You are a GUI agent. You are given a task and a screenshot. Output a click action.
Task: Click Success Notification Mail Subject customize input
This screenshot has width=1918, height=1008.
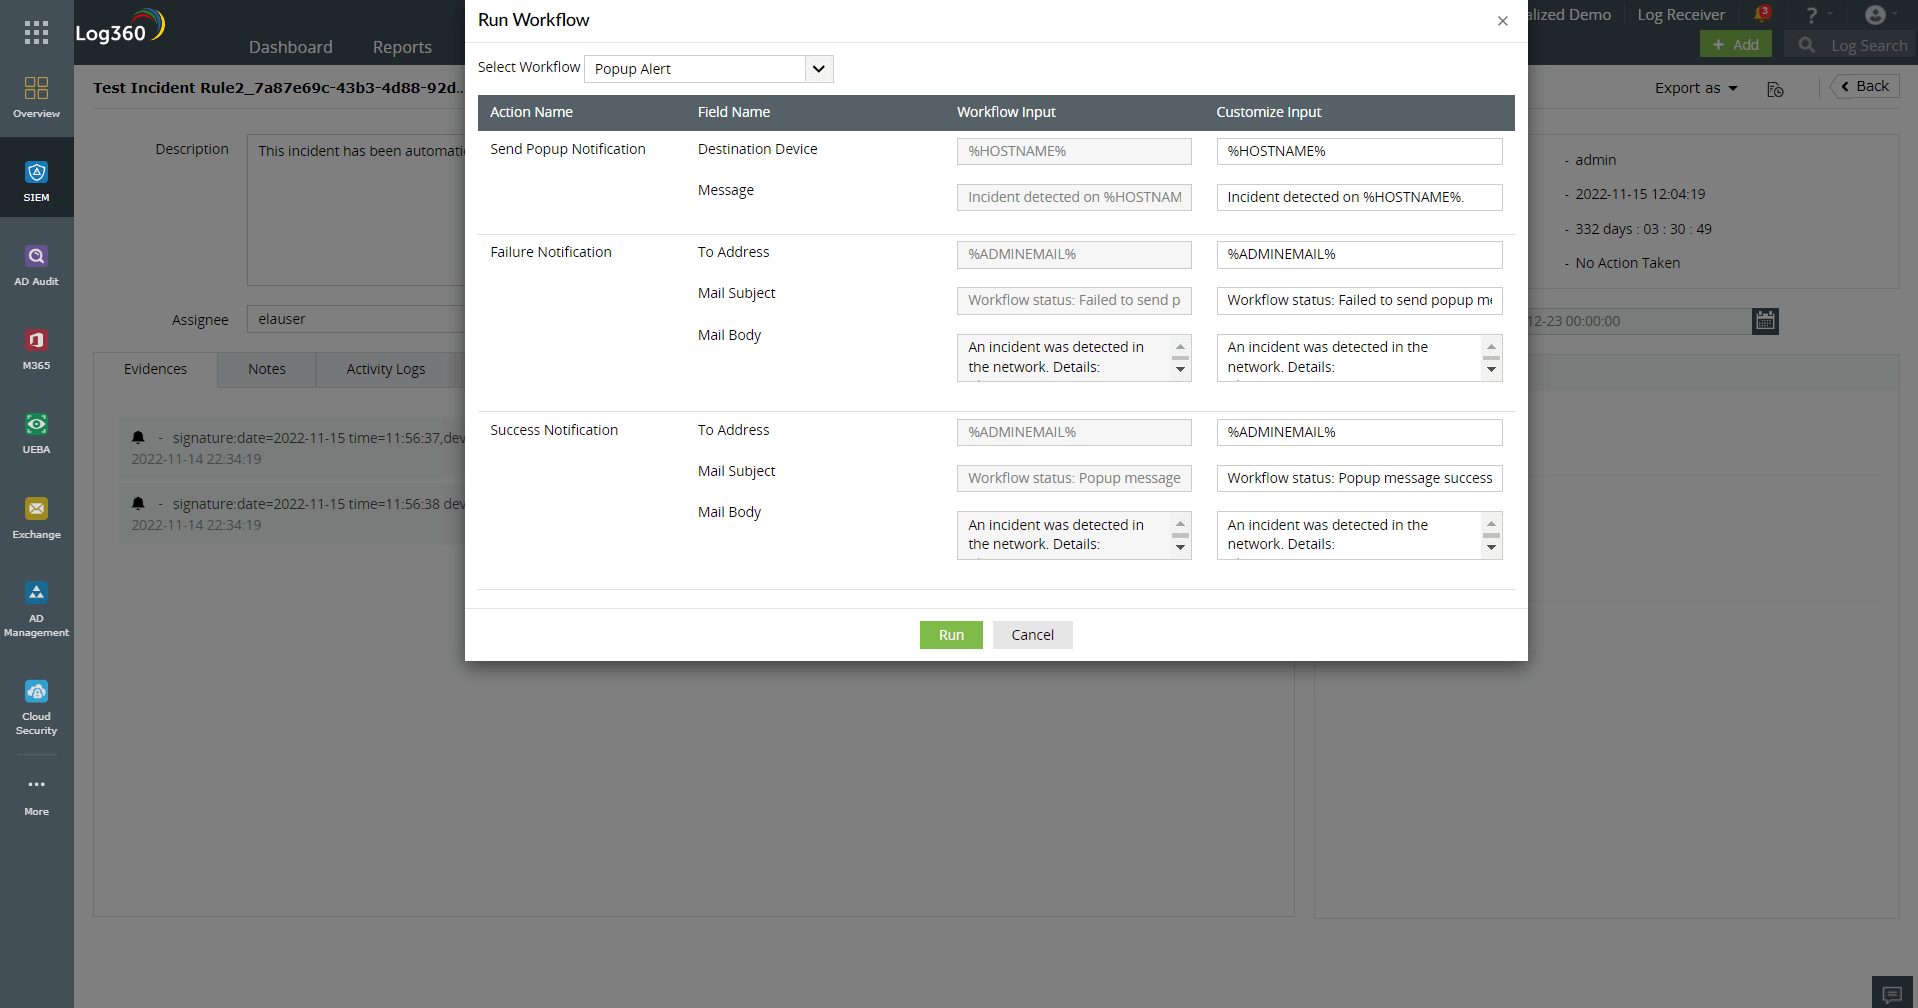pos(1359,478)
